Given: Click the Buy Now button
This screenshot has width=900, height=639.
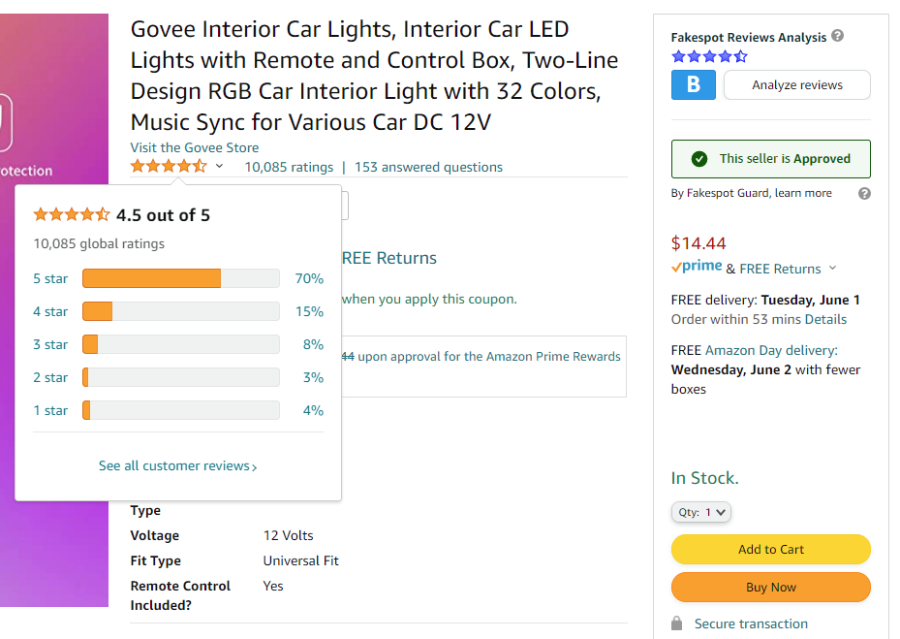Looking at the screenshot, I should 771,587.
